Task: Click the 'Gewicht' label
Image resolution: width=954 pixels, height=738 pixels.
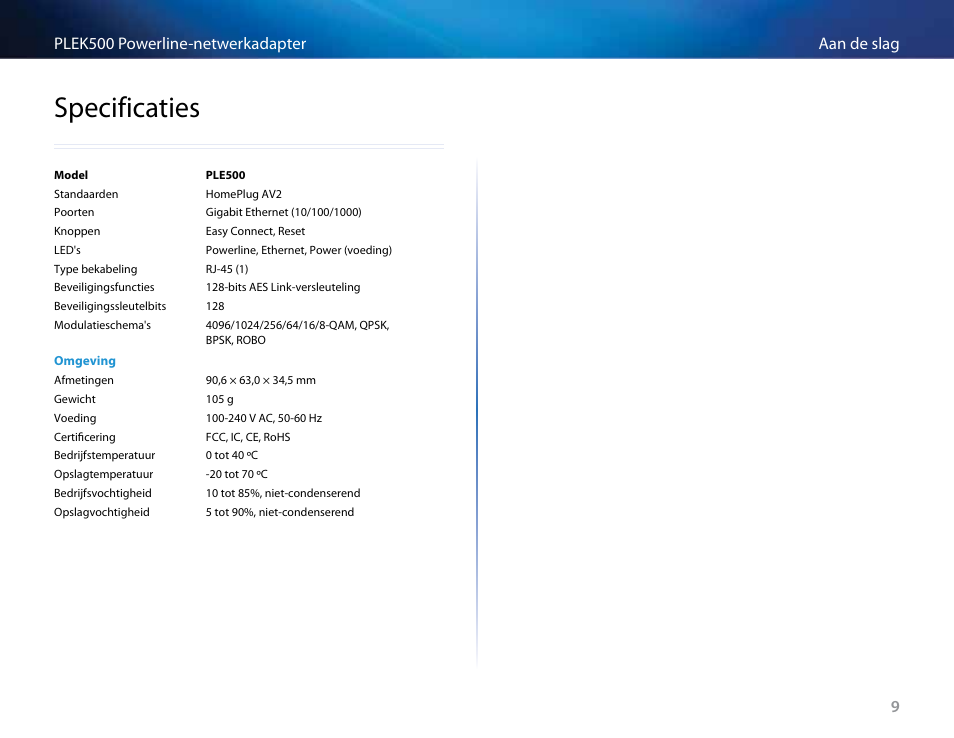Action: coord(75,399)
